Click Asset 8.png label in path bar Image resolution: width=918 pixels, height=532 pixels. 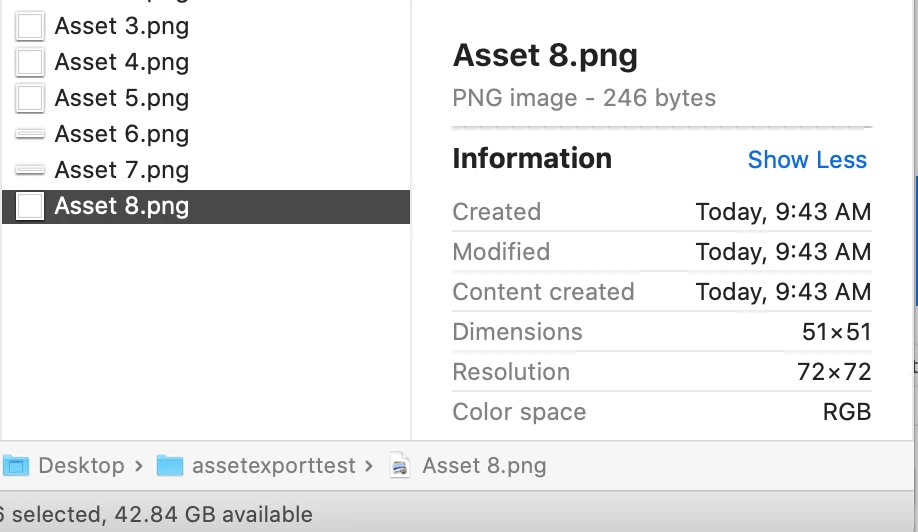[484, 466]
